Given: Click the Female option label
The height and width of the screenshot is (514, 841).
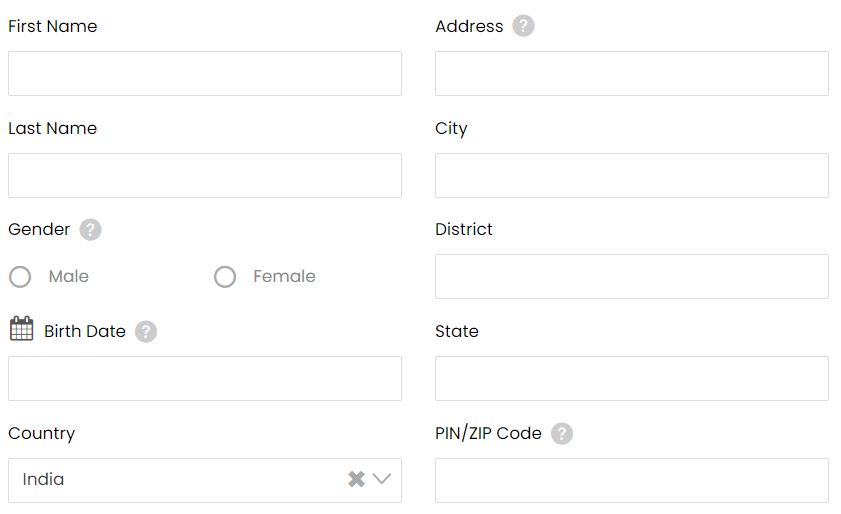Looking at the screenshot, I should click(x=284, y=276).
